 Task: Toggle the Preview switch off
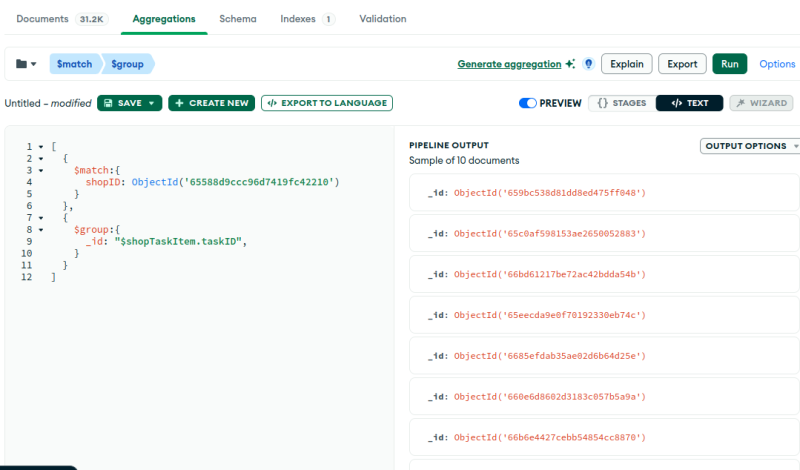click(527, 103)
